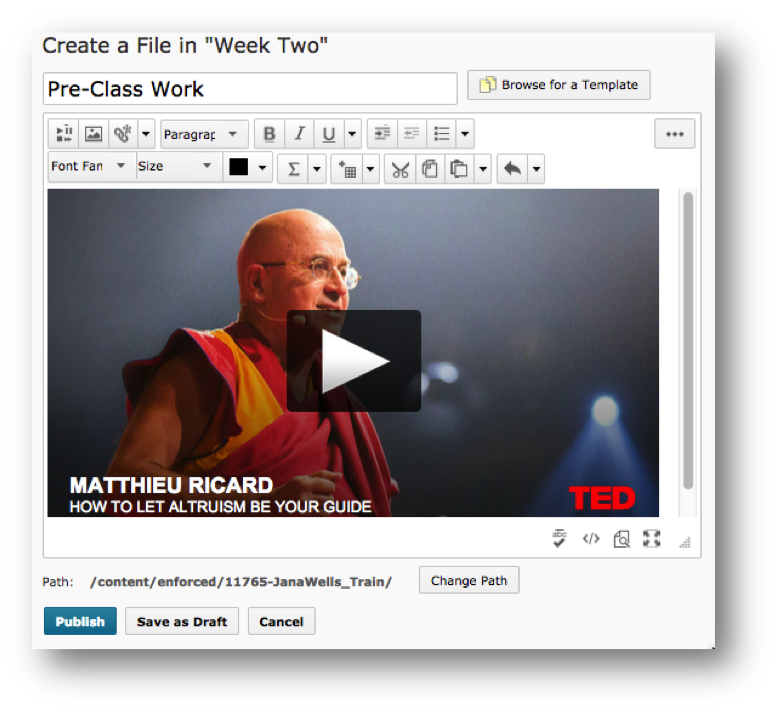Open the paste options dropdown arrow
The width and height of the screenshot is (780, 714).
tap(483, 169)
